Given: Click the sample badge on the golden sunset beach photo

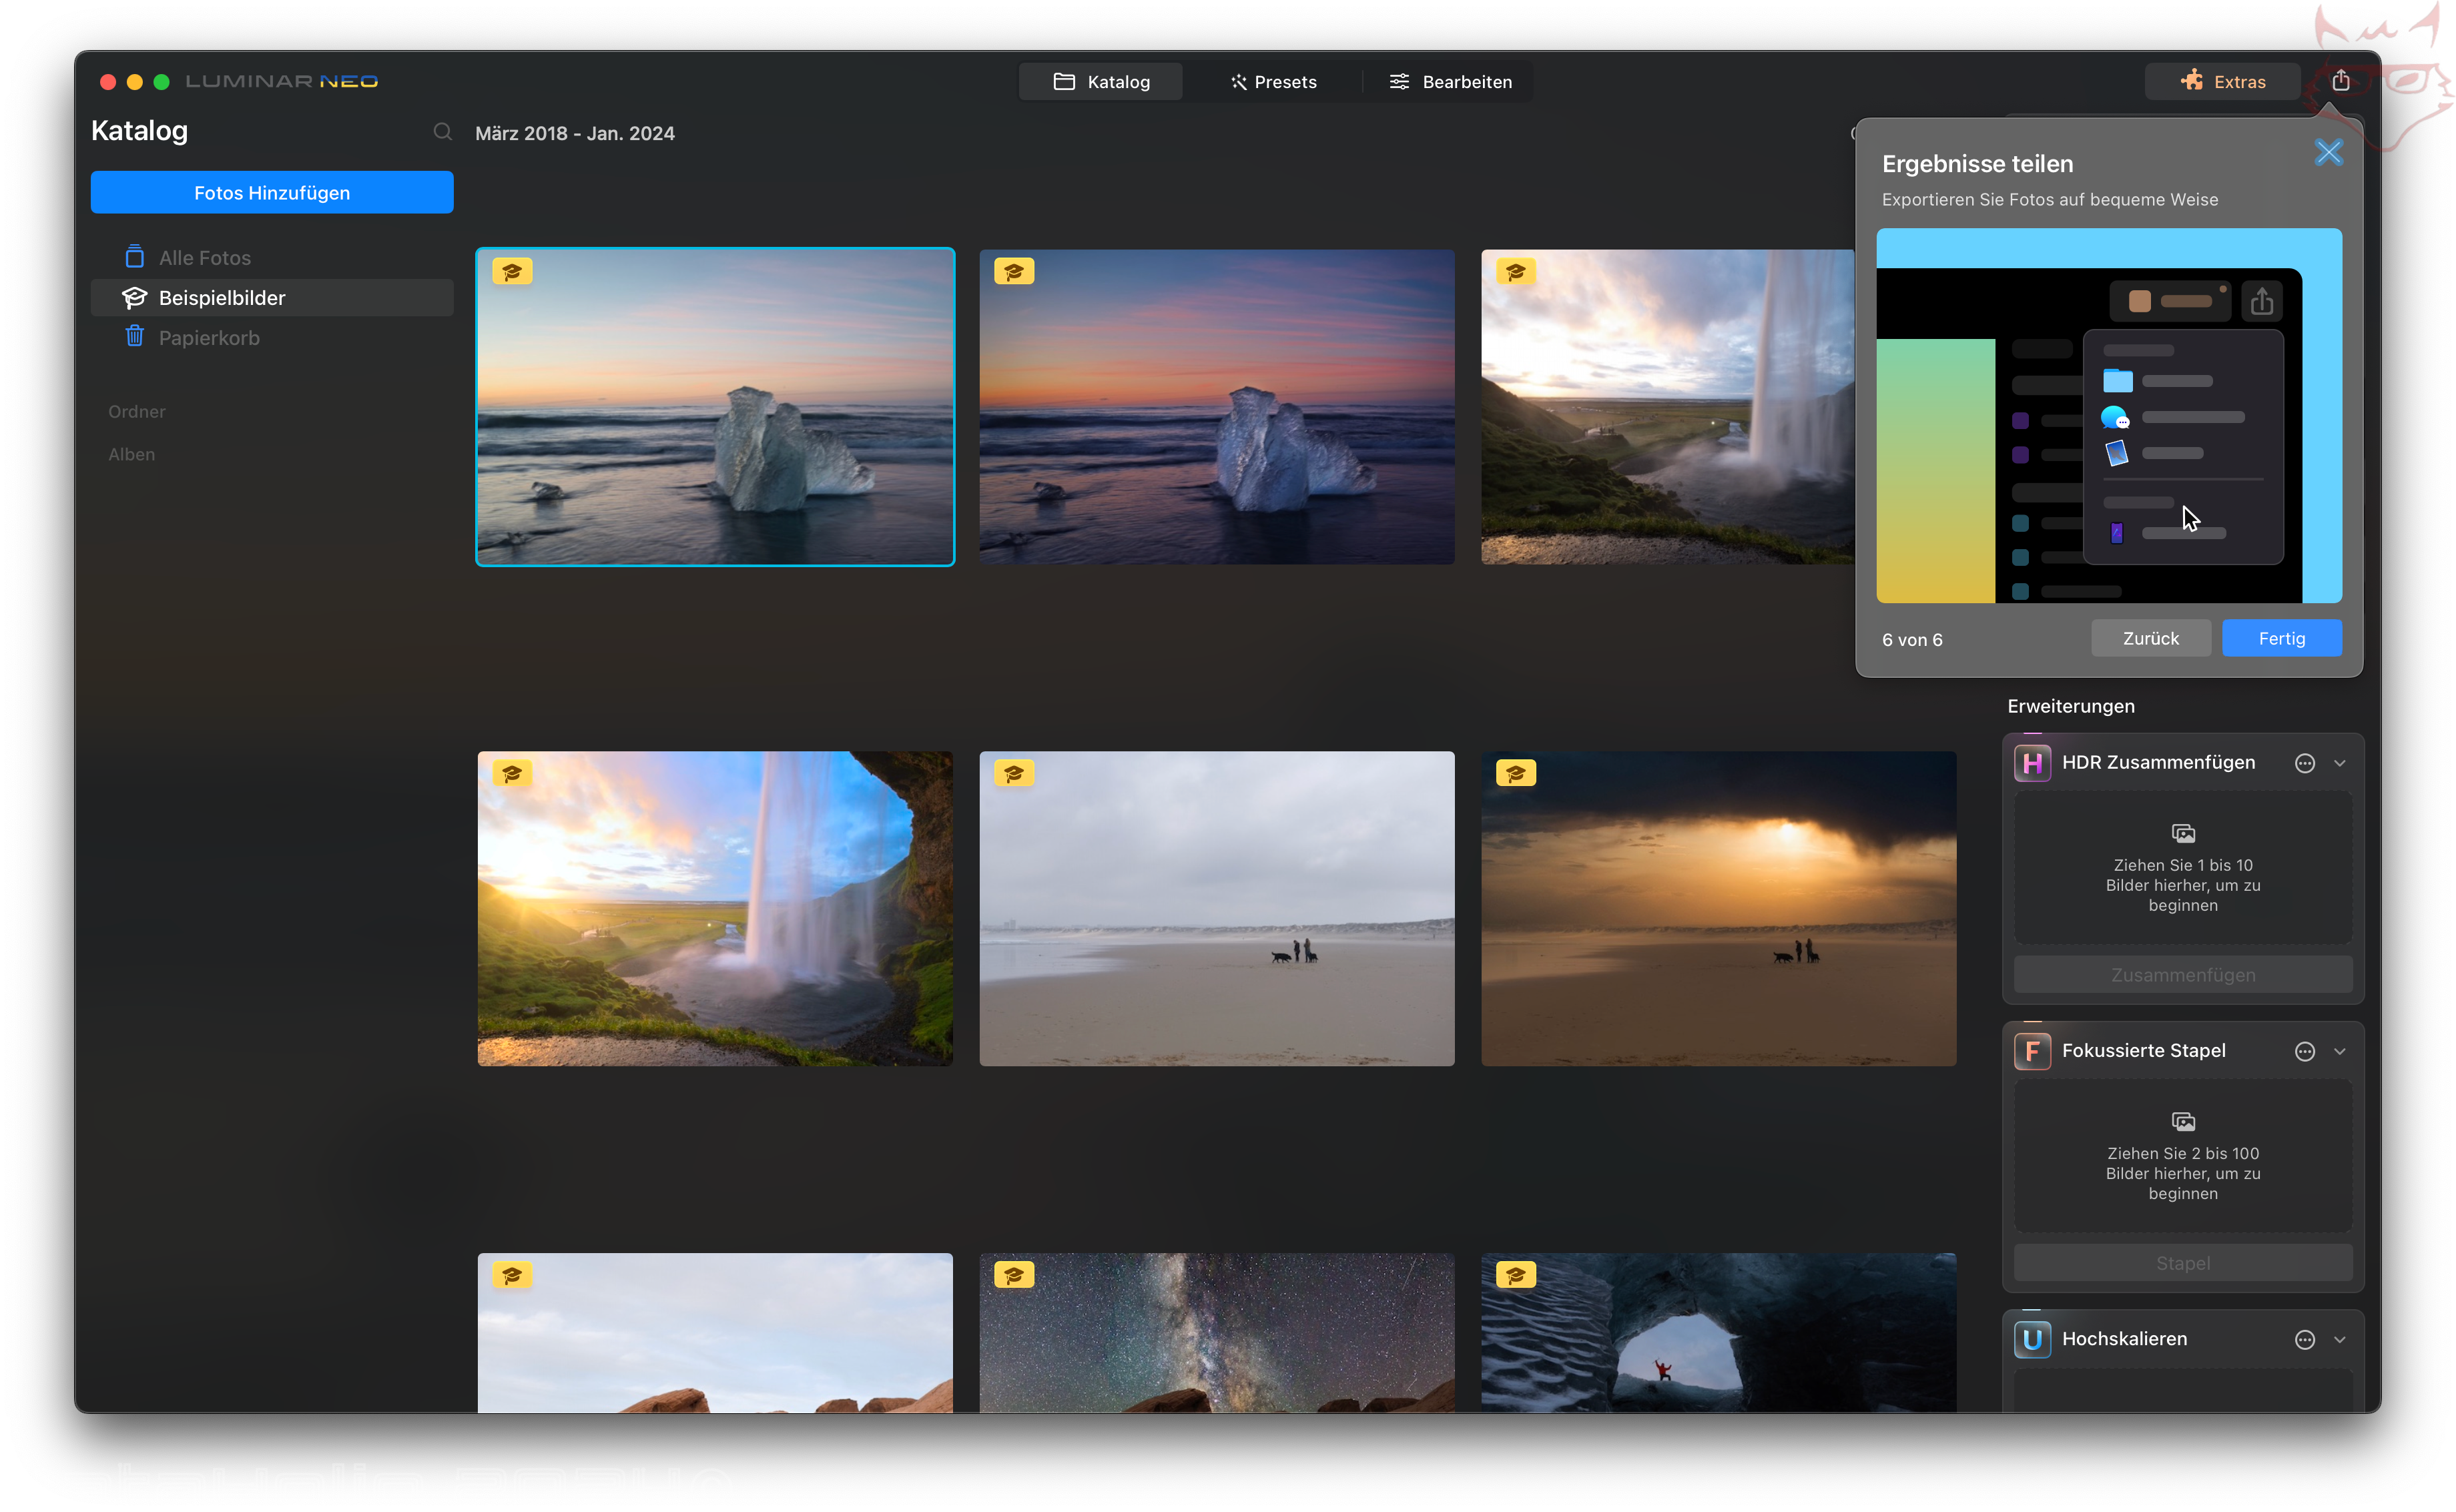Looking at the screenshot, I should (1516, 773).
